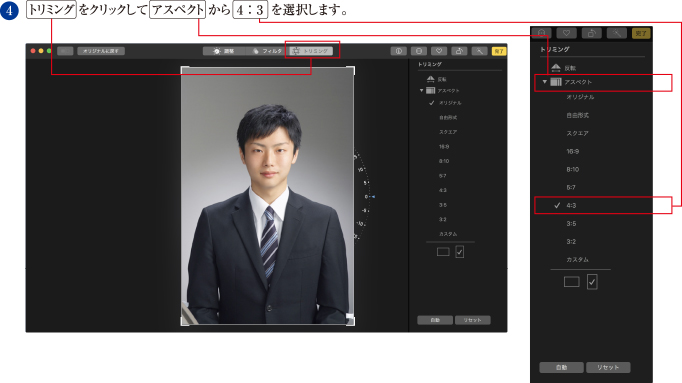Click bottom-right crop handle of the photo
The image size is (682, 383).
[351, 321]
